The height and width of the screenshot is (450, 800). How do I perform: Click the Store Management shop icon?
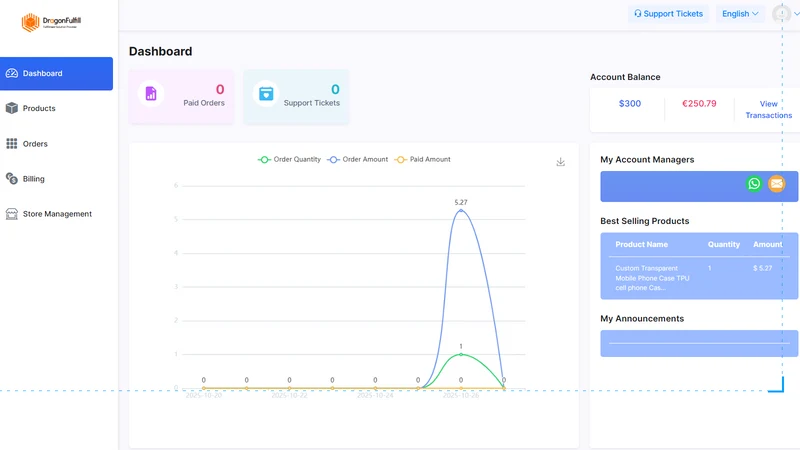[12, 214]
